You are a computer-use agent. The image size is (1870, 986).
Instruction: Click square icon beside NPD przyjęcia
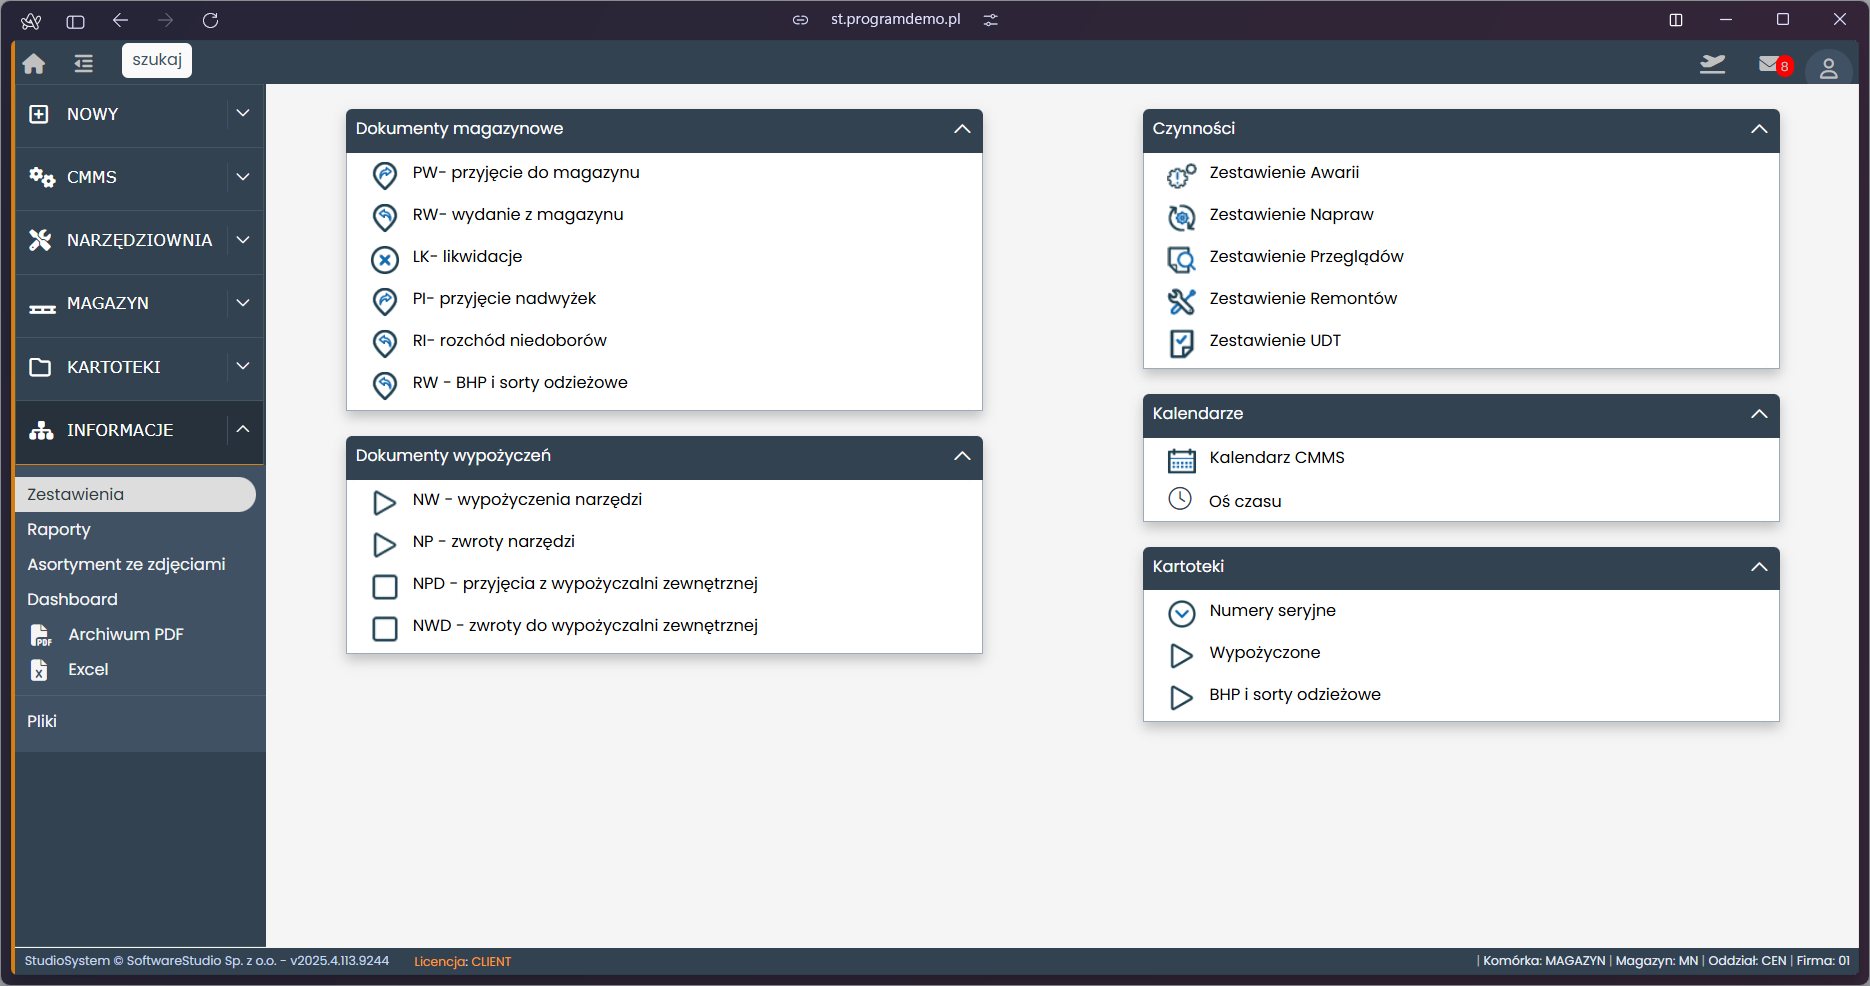(x=385, y=586)
